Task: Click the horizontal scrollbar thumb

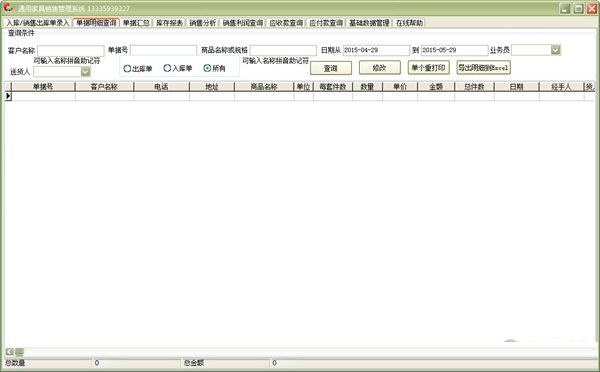Action: [19, 351]
